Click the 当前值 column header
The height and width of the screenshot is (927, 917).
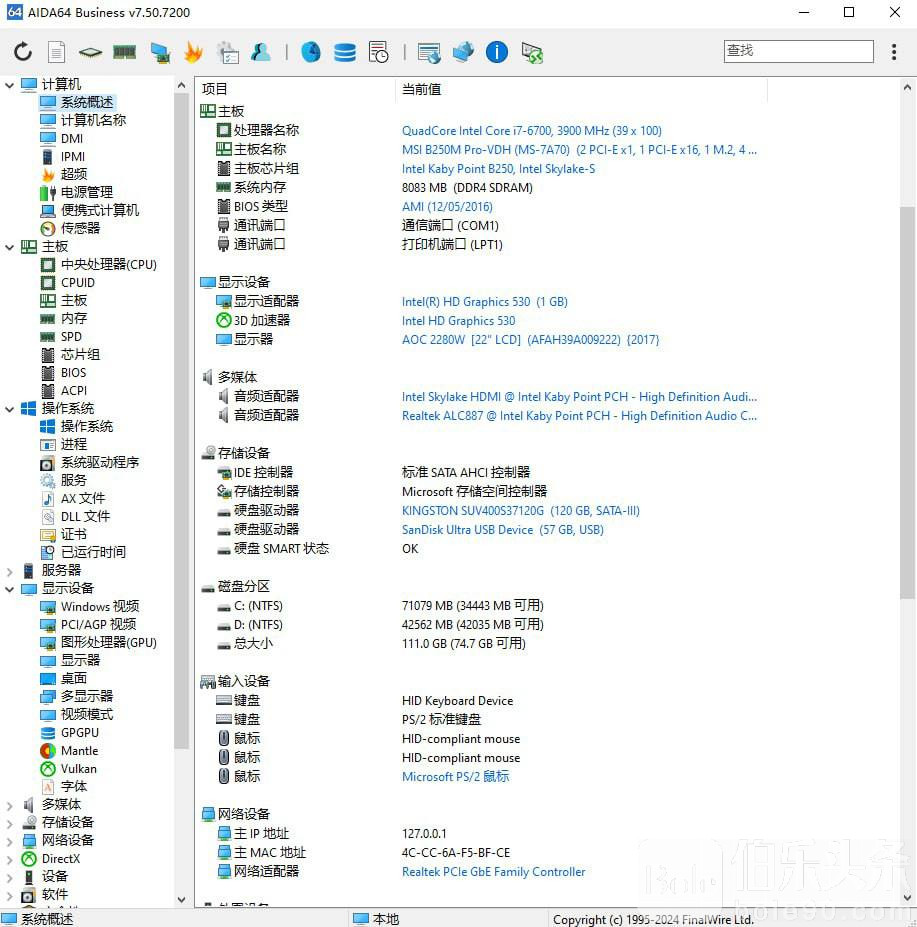(x=422, y=90)
